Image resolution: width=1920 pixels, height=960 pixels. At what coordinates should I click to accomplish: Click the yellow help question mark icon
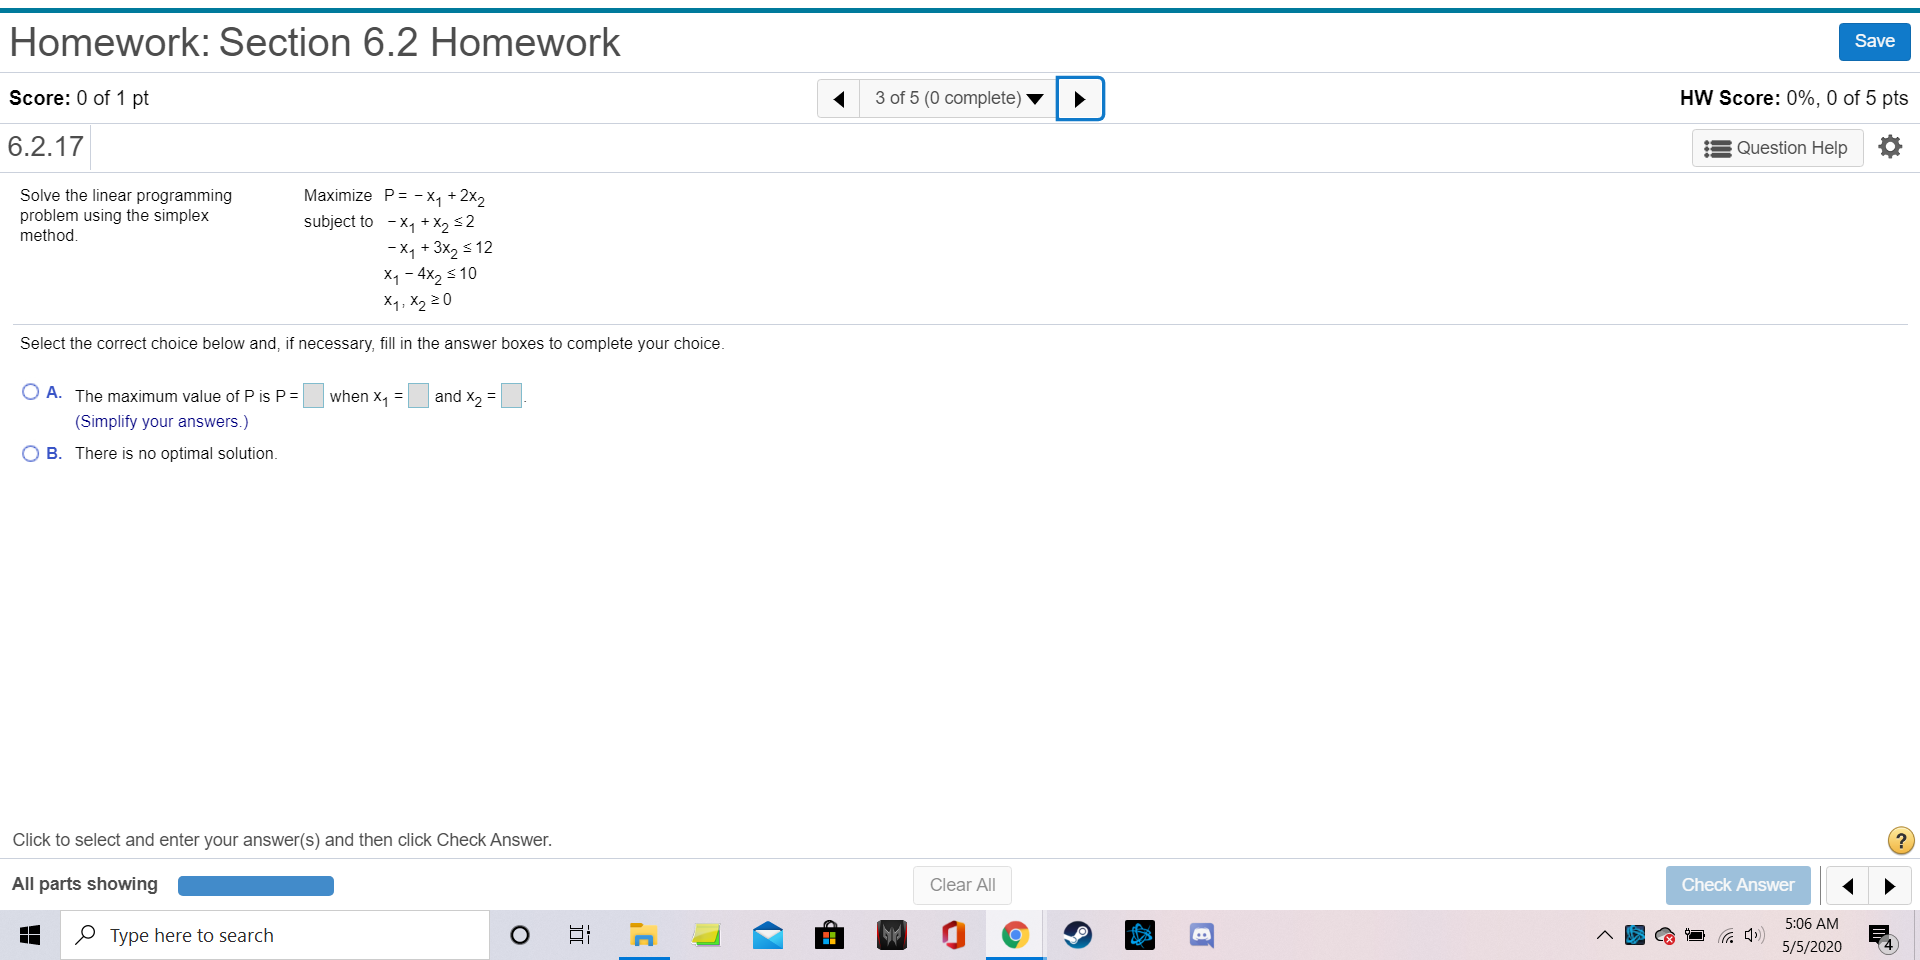(1900, 841)
